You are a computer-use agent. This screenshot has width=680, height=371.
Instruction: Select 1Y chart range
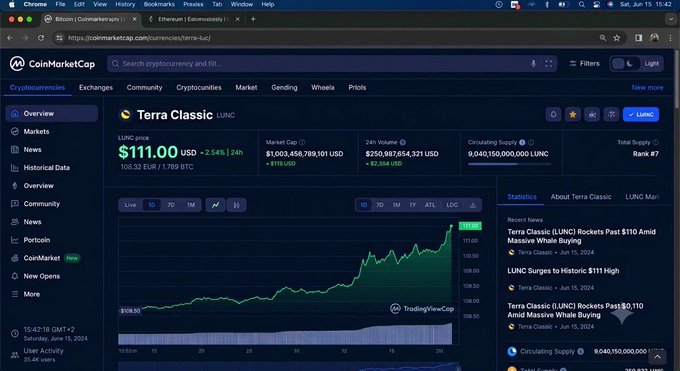(x=412, y=205)
